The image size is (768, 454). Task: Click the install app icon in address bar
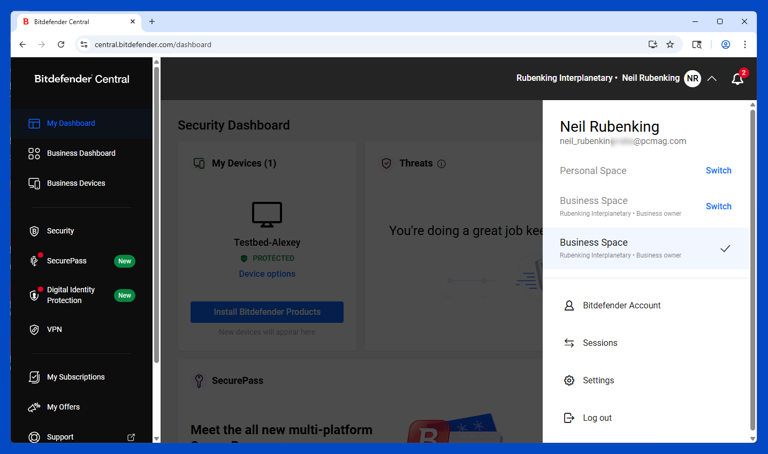(652, 45)
